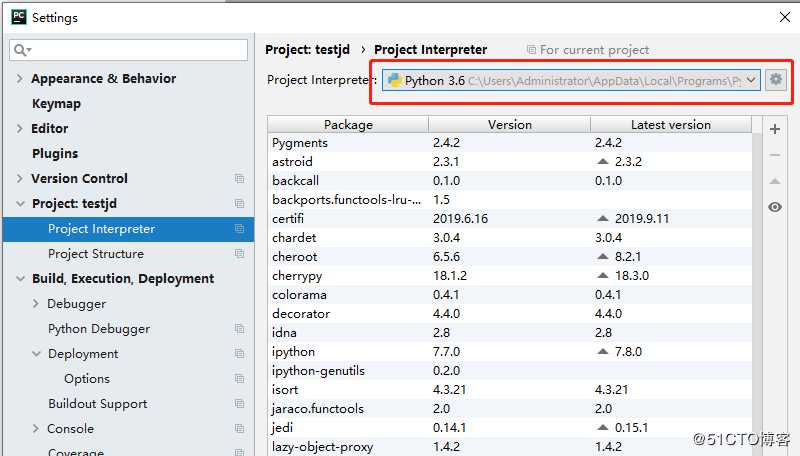Select the jaraco.functools package row
This screenshot has width=800, height=456.
[x=509, y=409]
